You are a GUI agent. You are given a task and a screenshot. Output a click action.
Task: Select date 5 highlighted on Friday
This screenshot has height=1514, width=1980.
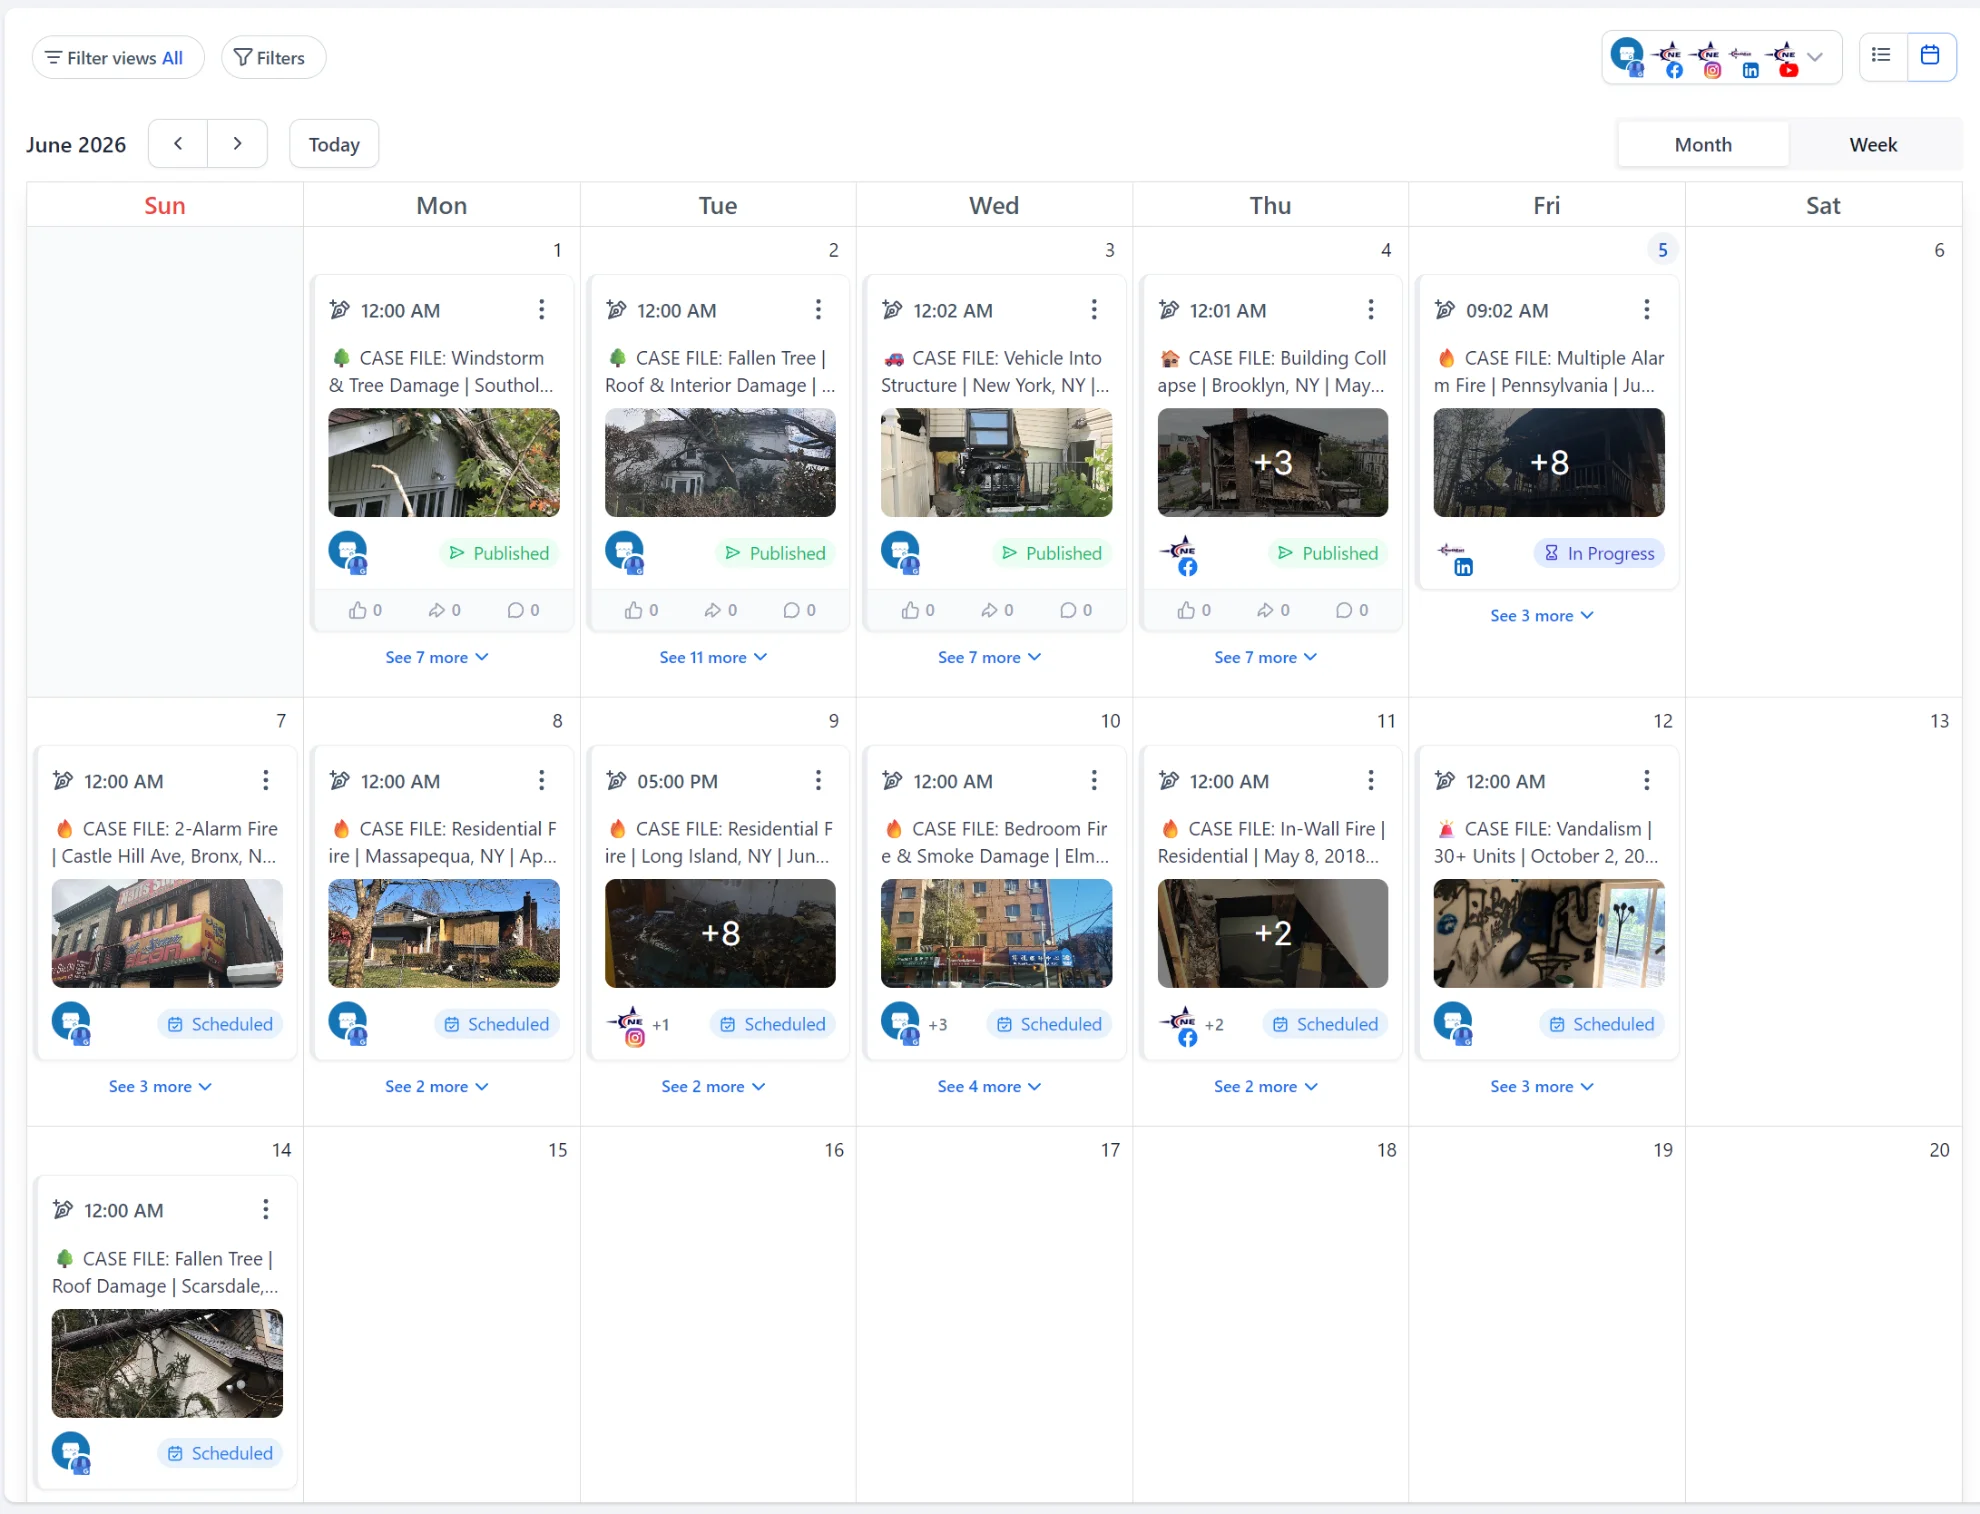coord(1662,250)
